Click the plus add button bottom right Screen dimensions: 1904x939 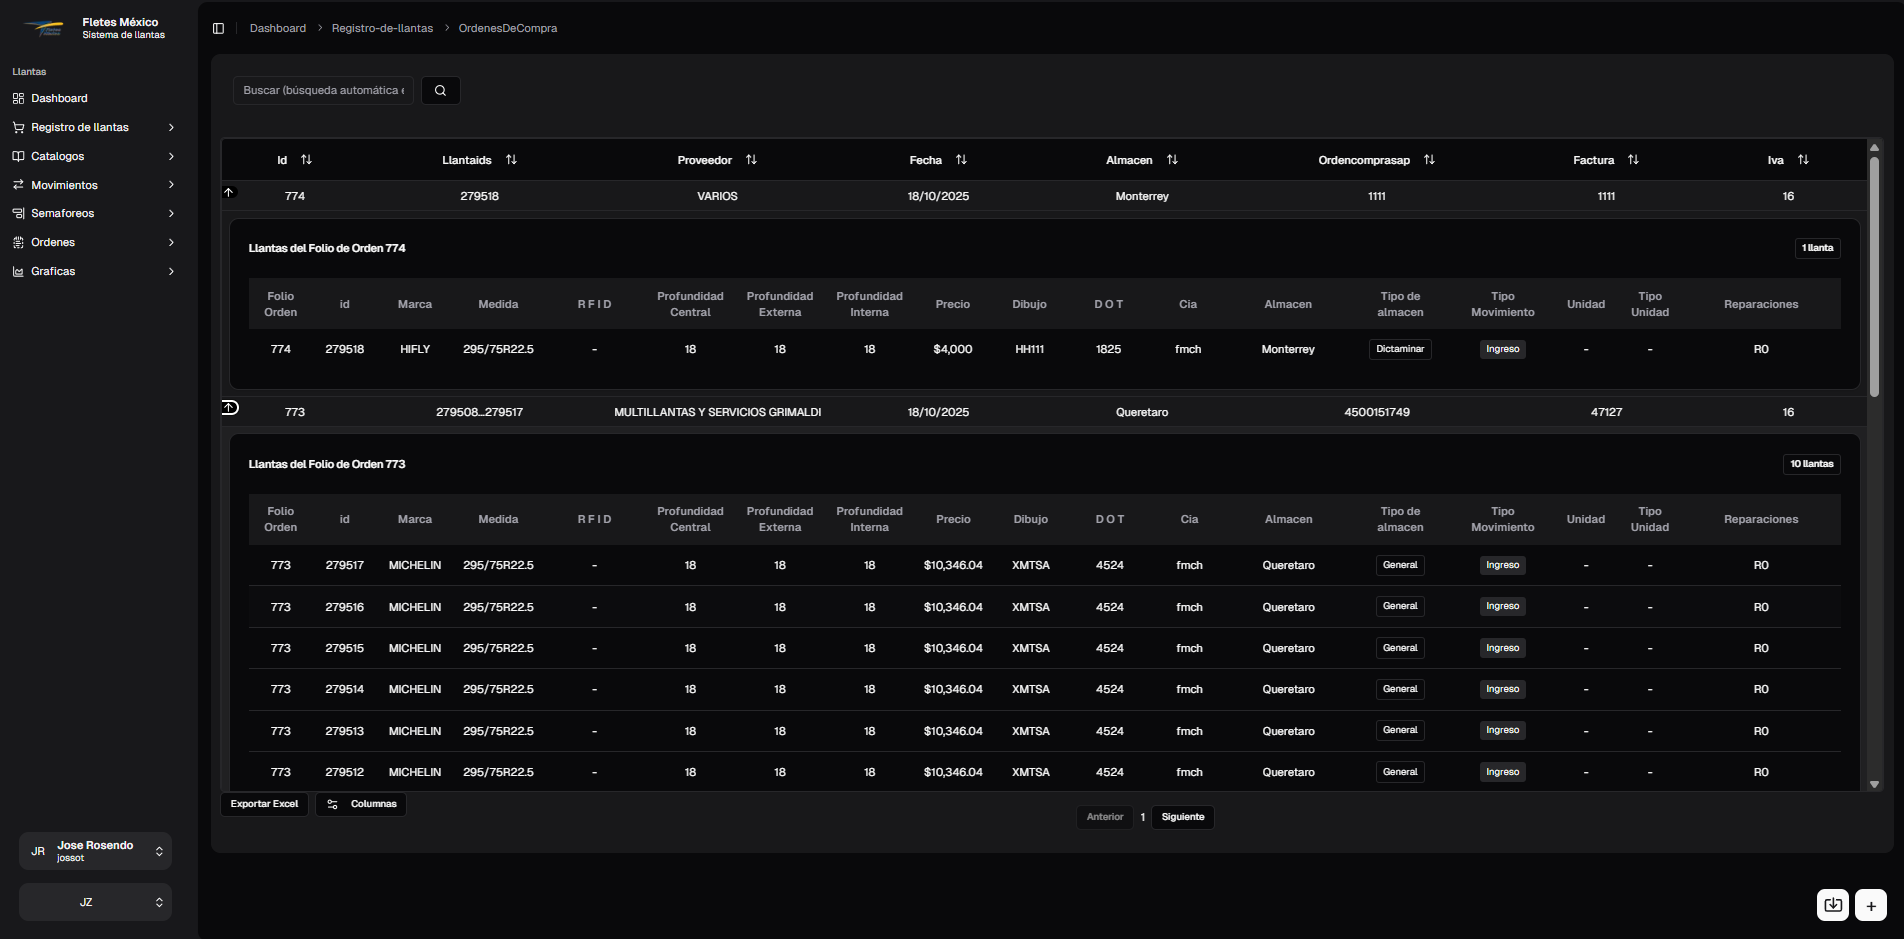pyautogui.click(x=1870, y=905)
